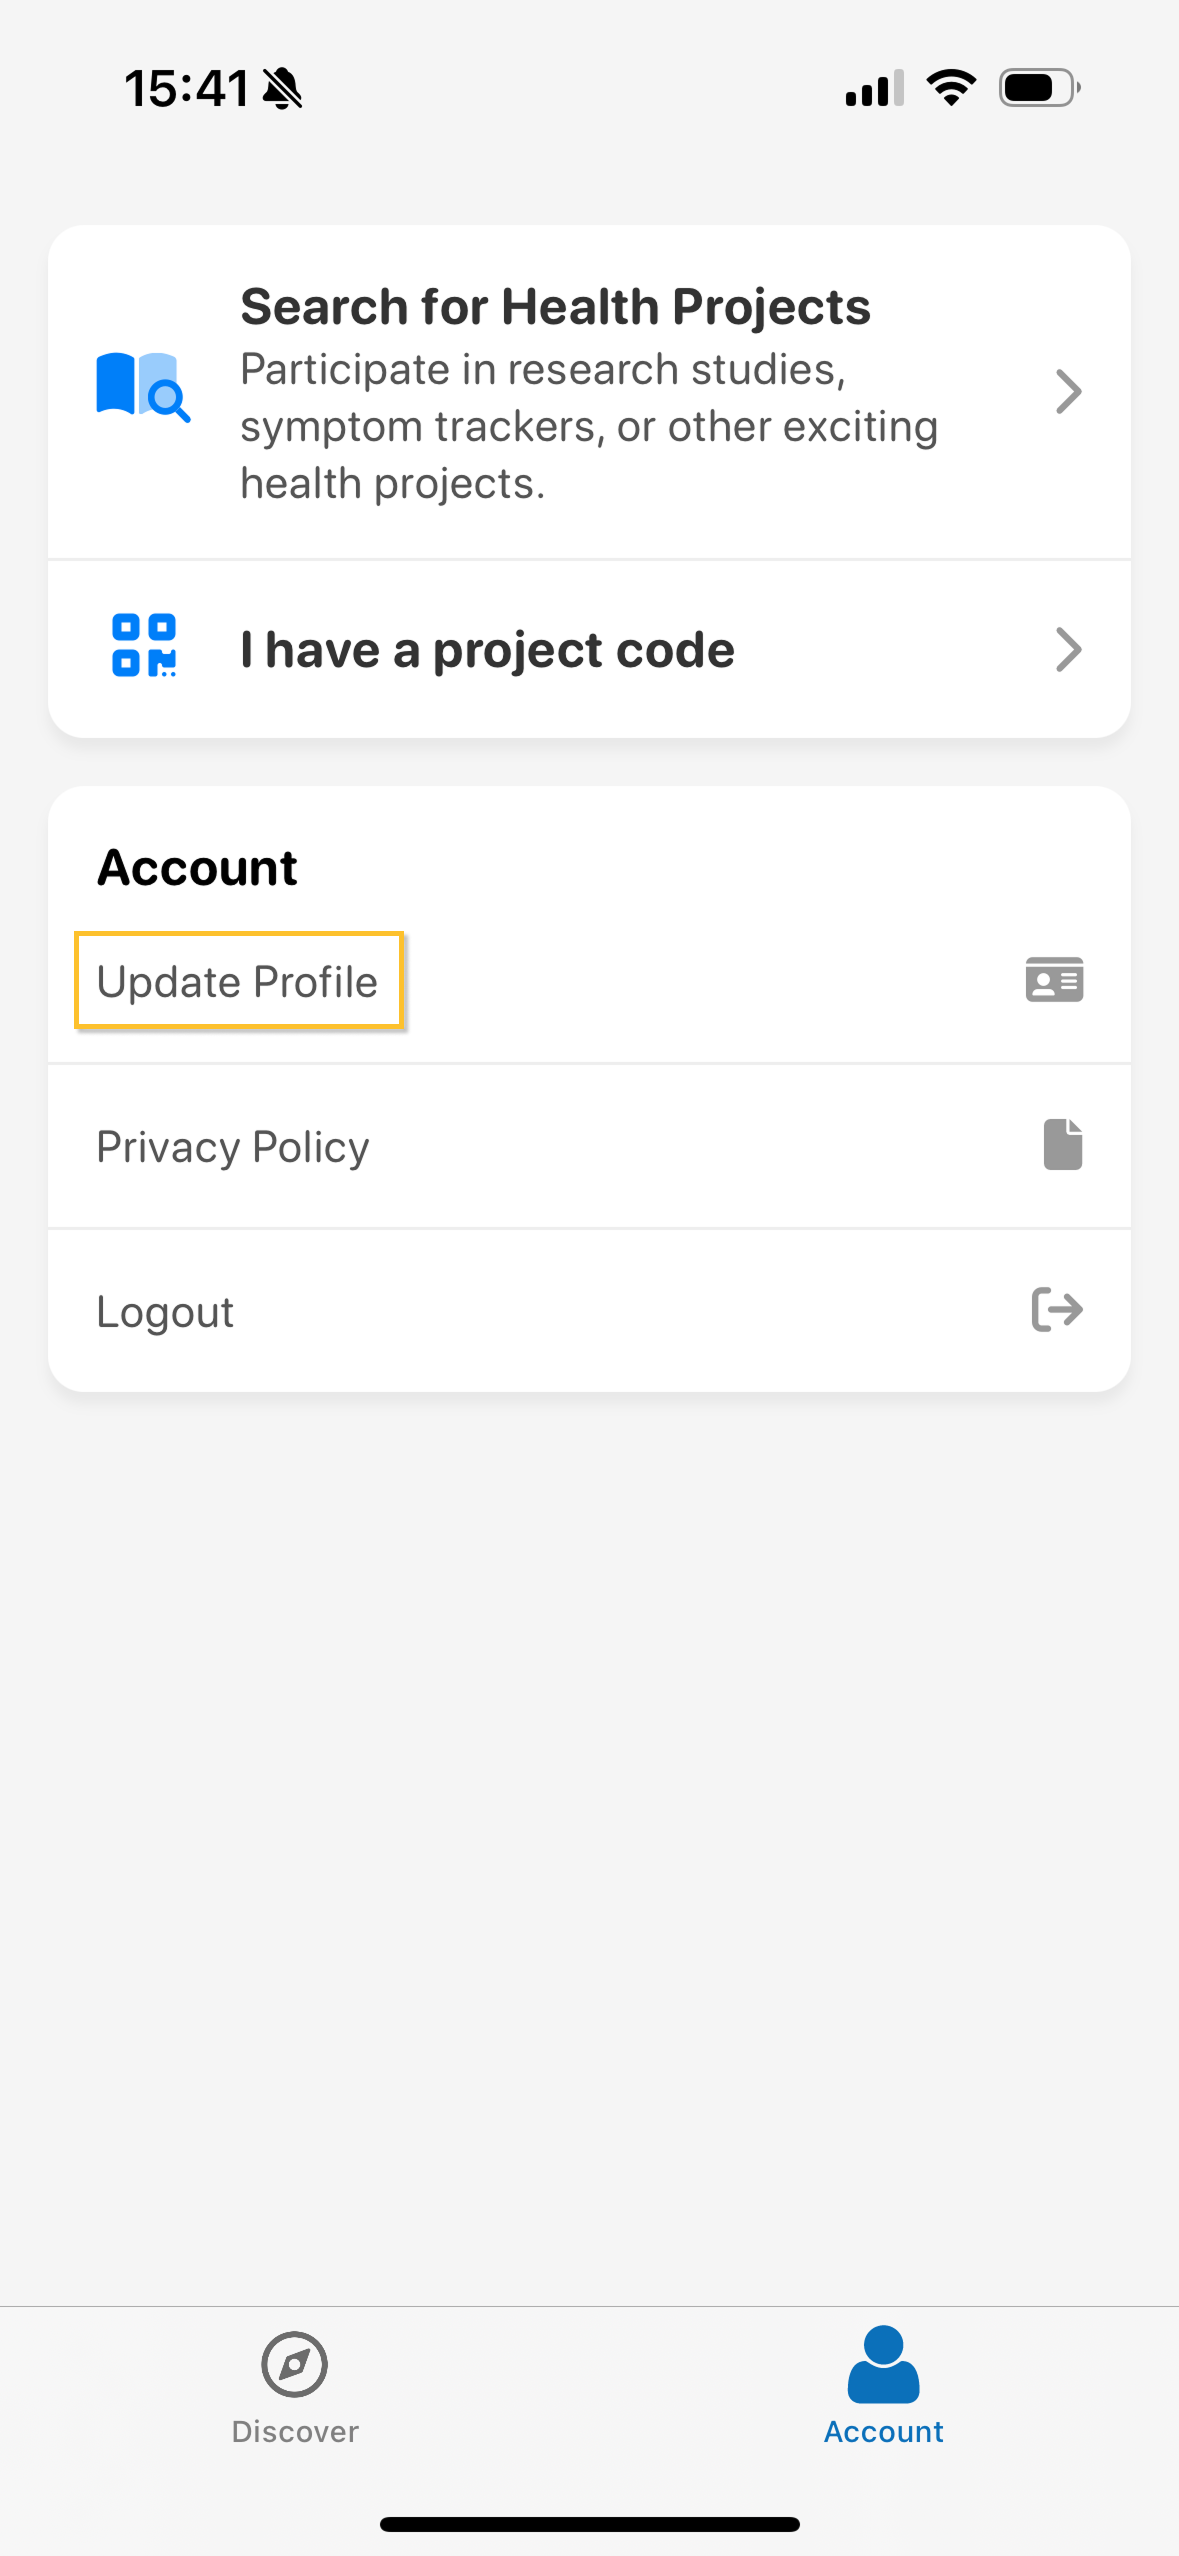Tap the Discover compass icon

pyautogui.click(x=294, y=2364)
